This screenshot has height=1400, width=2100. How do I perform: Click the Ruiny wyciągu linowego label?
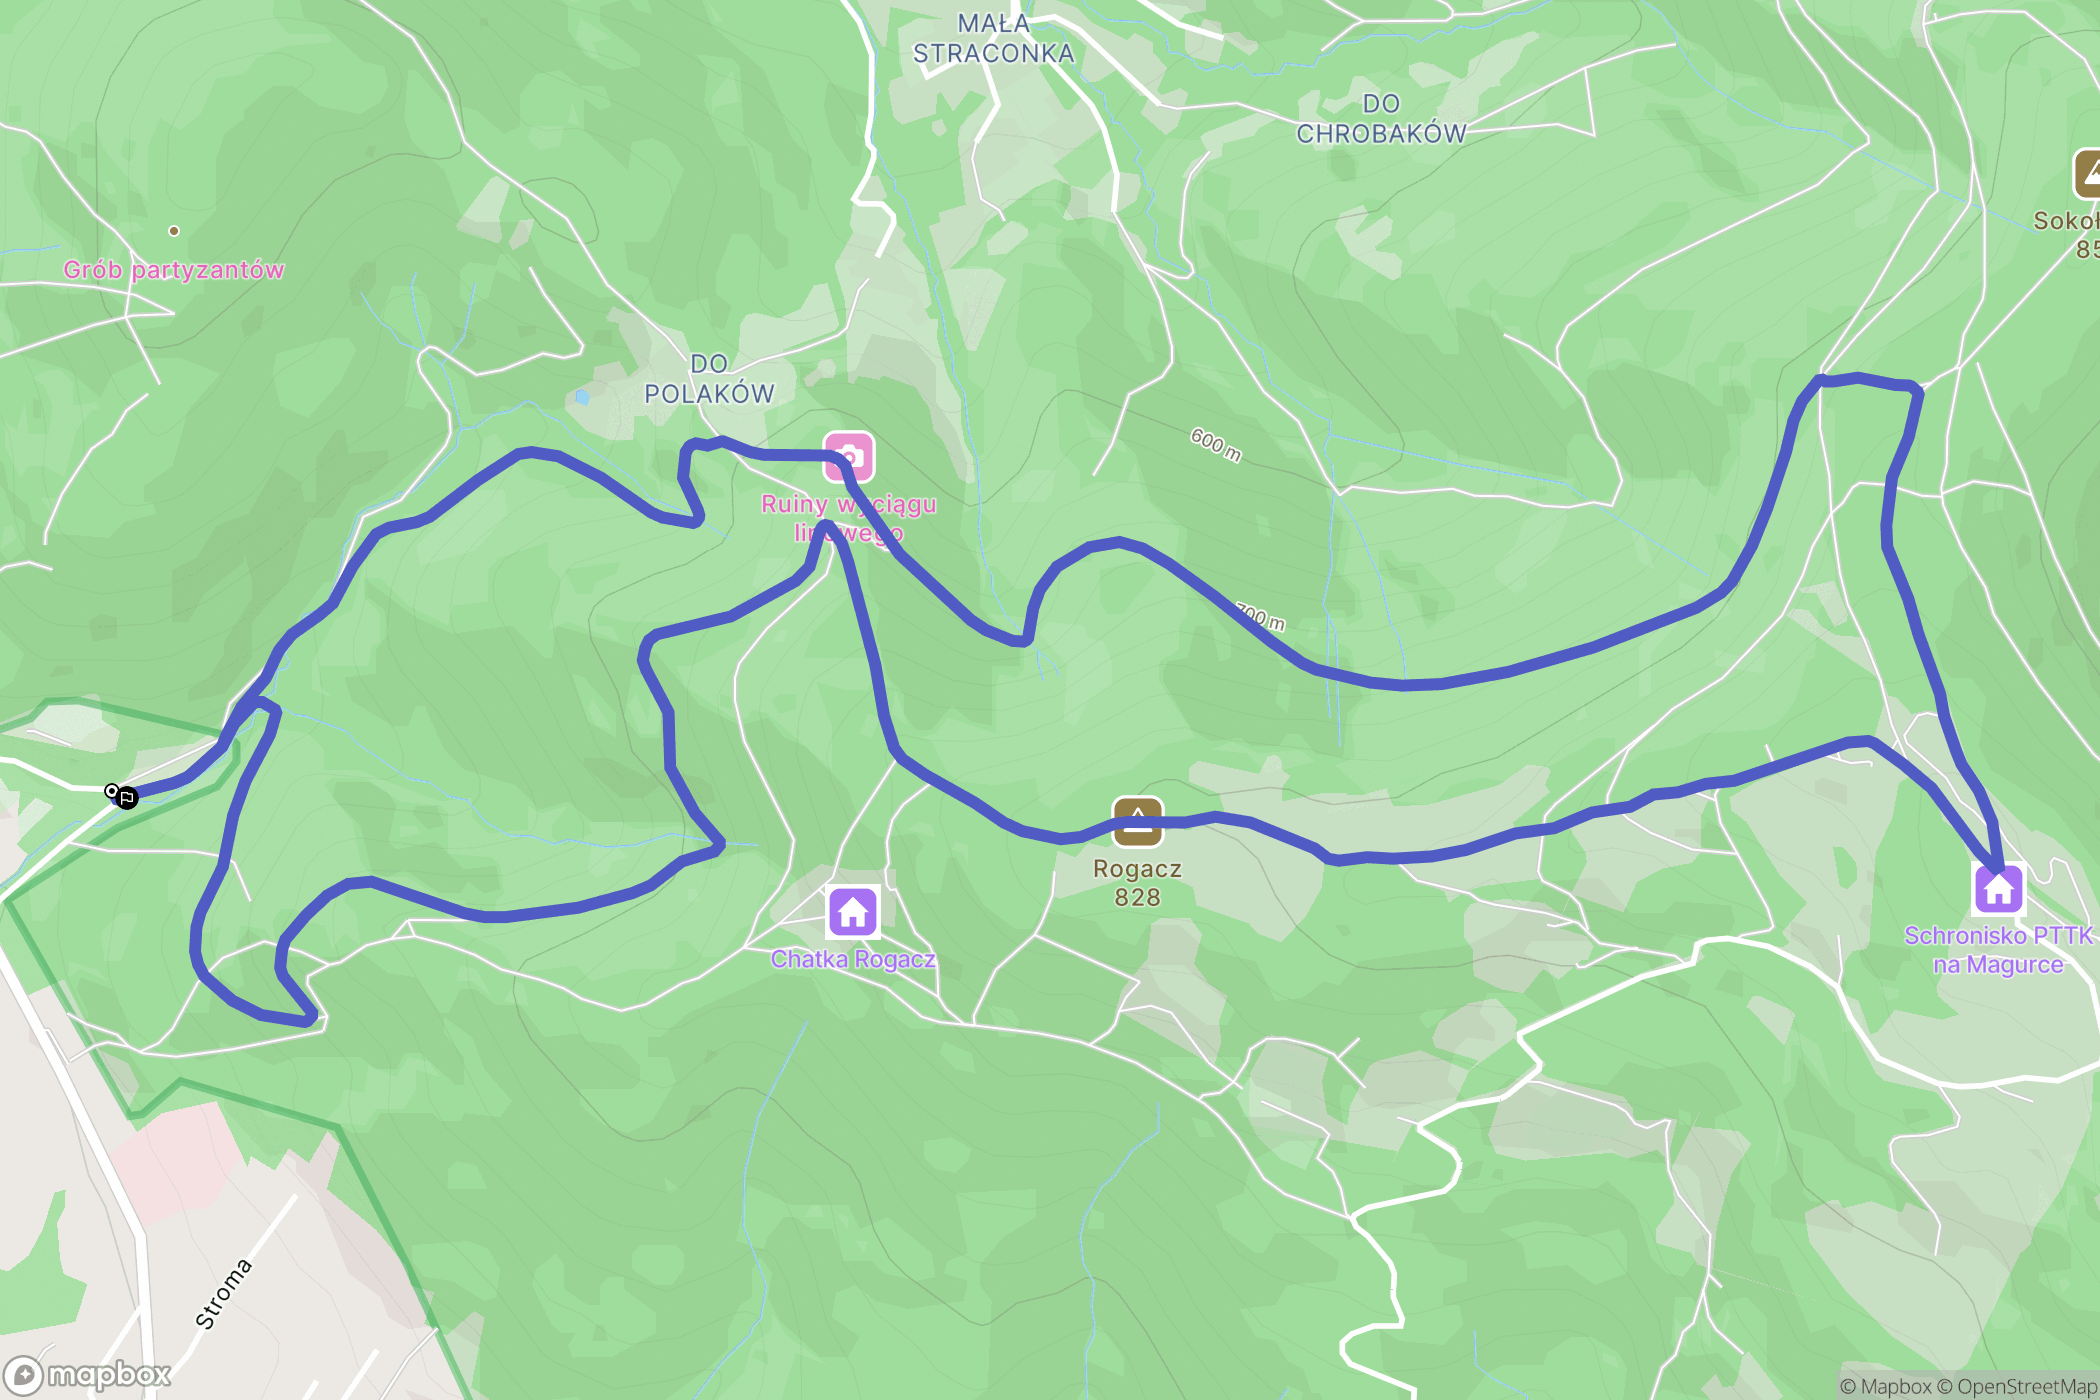[x=849, y=518]
